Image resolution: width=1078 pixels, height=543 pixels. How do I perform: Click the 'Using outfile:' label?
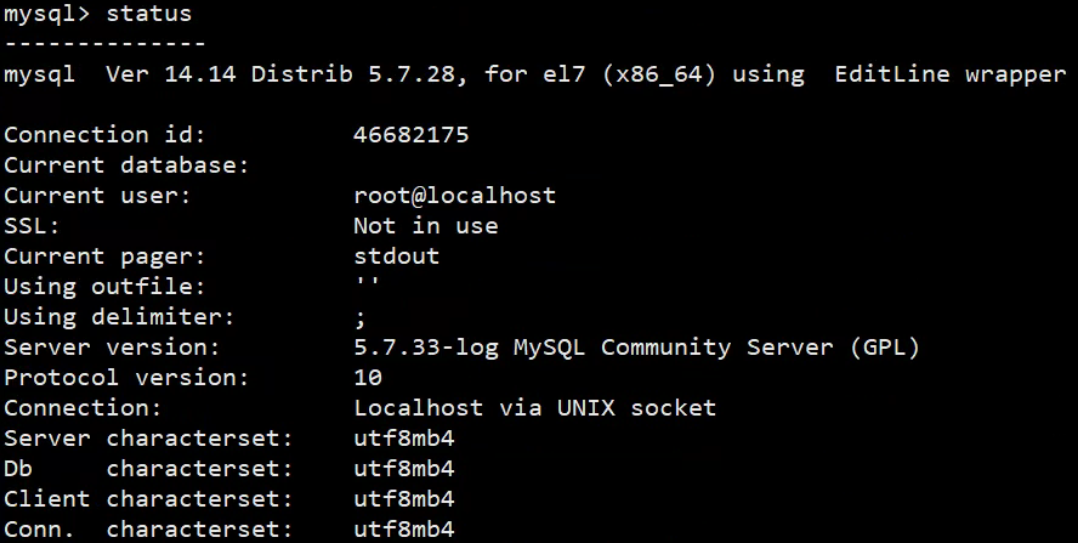pos(104,286)
